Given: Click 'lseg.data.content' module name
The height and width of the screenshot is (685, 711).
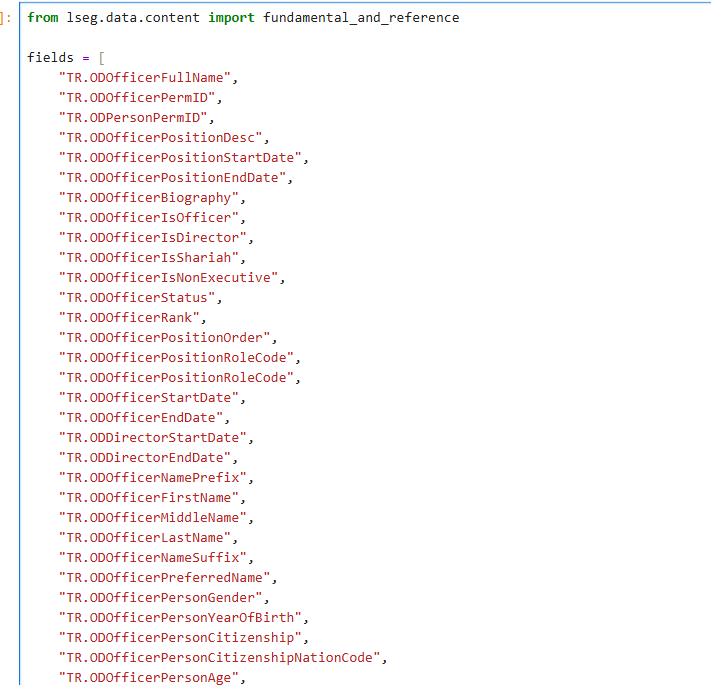Looking at the screenshot, I should [x=133, y=18].
